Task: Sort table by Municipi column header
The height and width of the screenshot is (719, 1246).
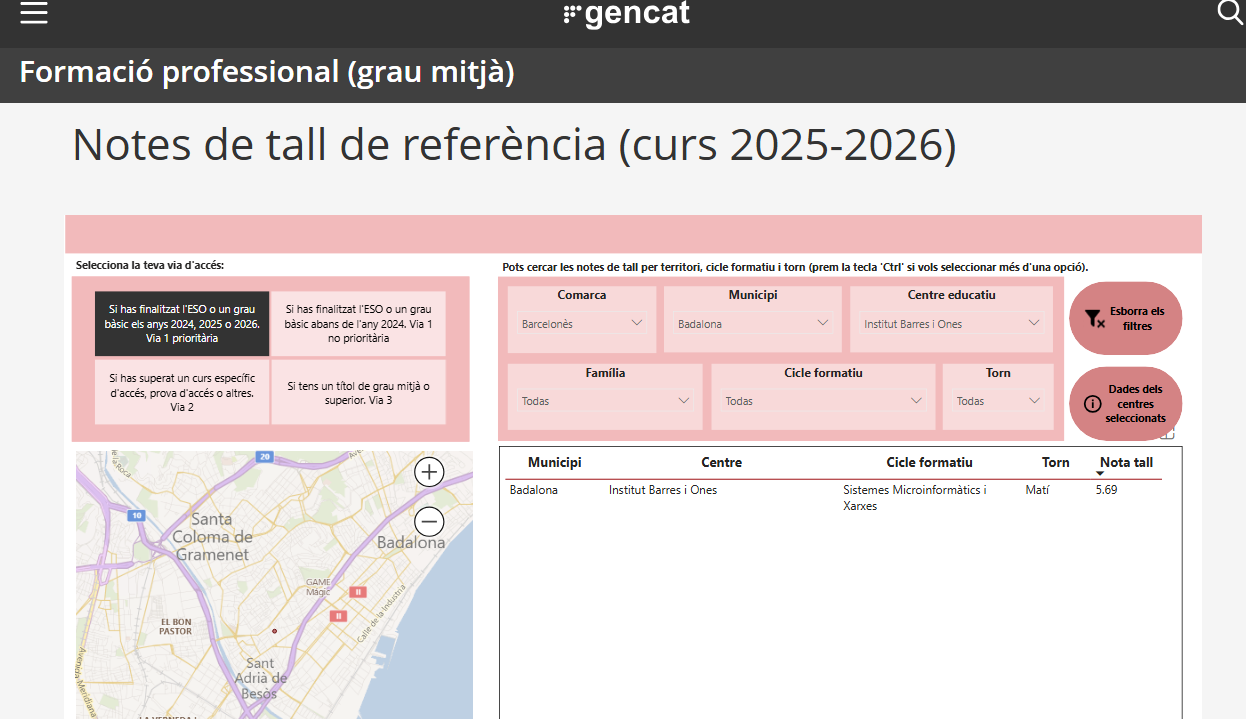Action: (x=554, y=462)
